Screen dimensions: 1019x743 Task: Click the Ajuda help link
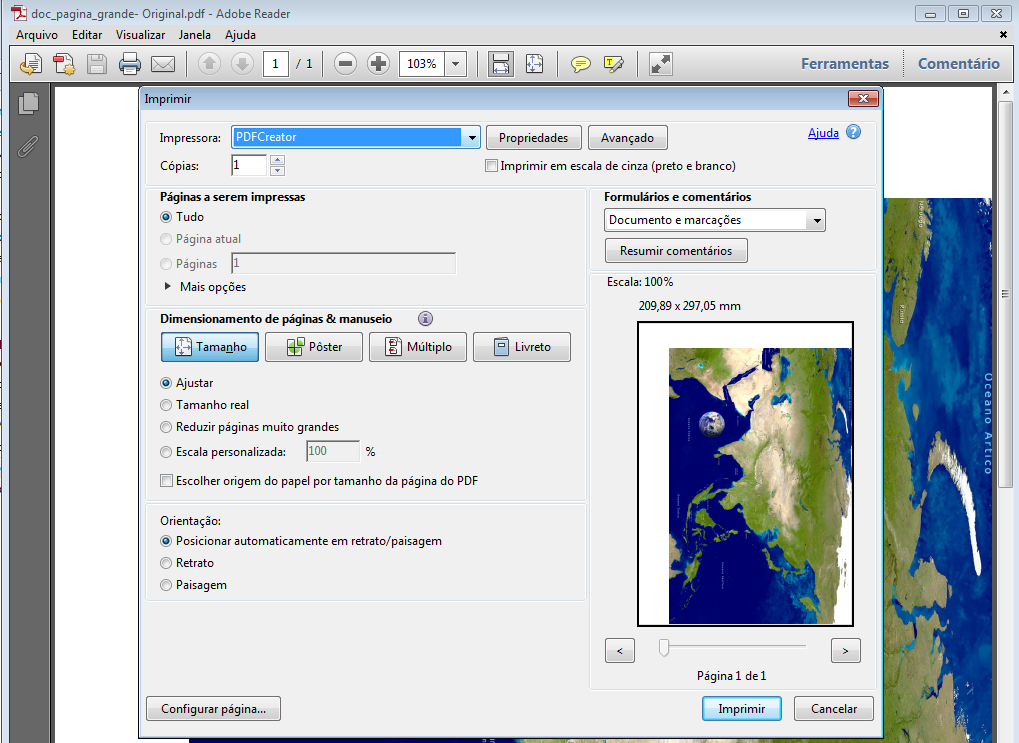[x=823, y=133]
